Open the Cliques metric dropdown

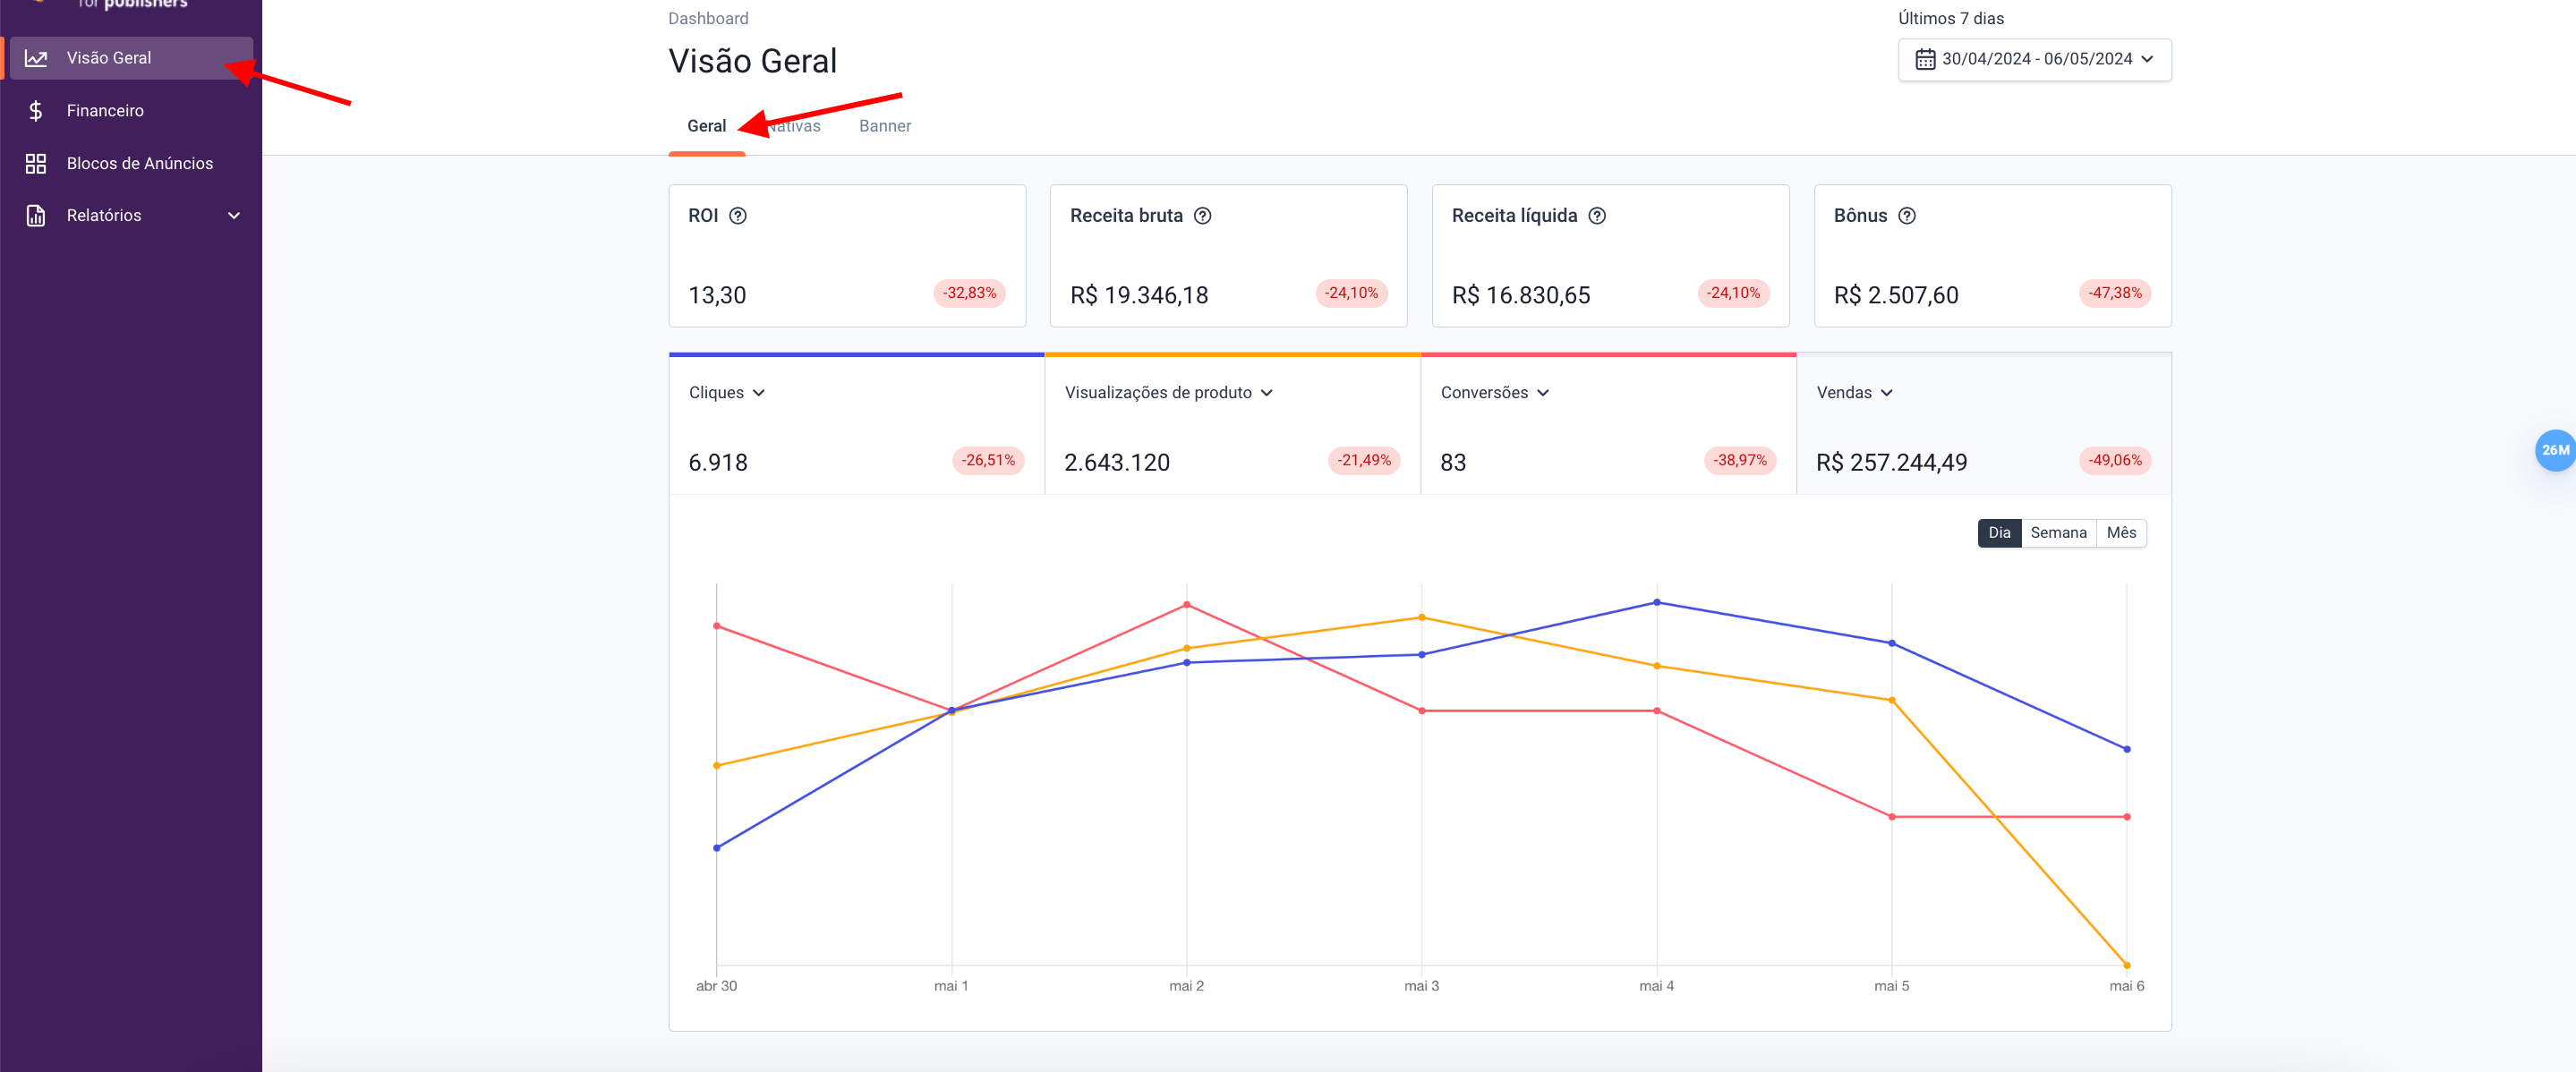727,393
